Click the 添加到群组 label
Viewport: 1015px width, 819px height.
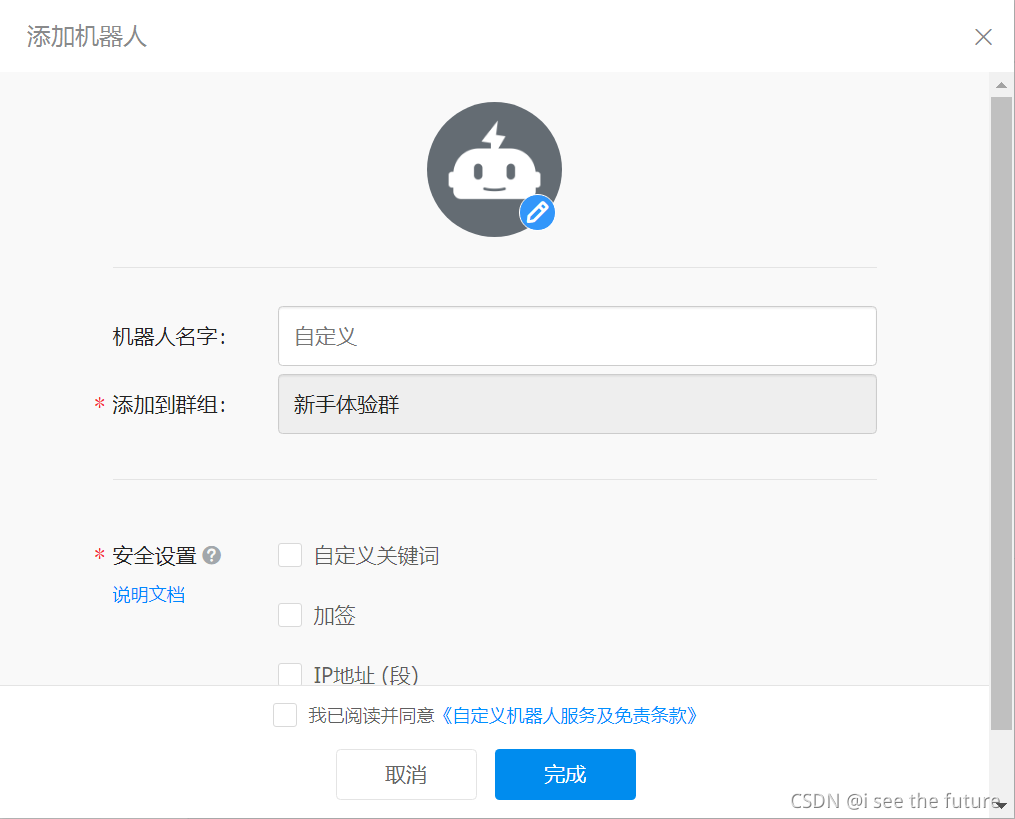[x=169, y=405]
